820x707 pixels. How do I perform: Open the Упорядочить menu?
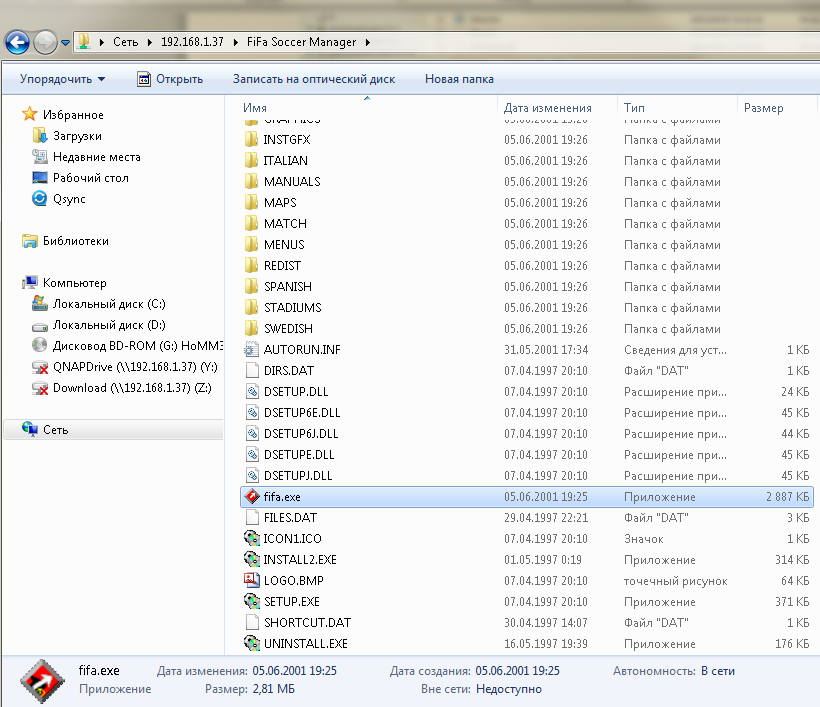62,79
